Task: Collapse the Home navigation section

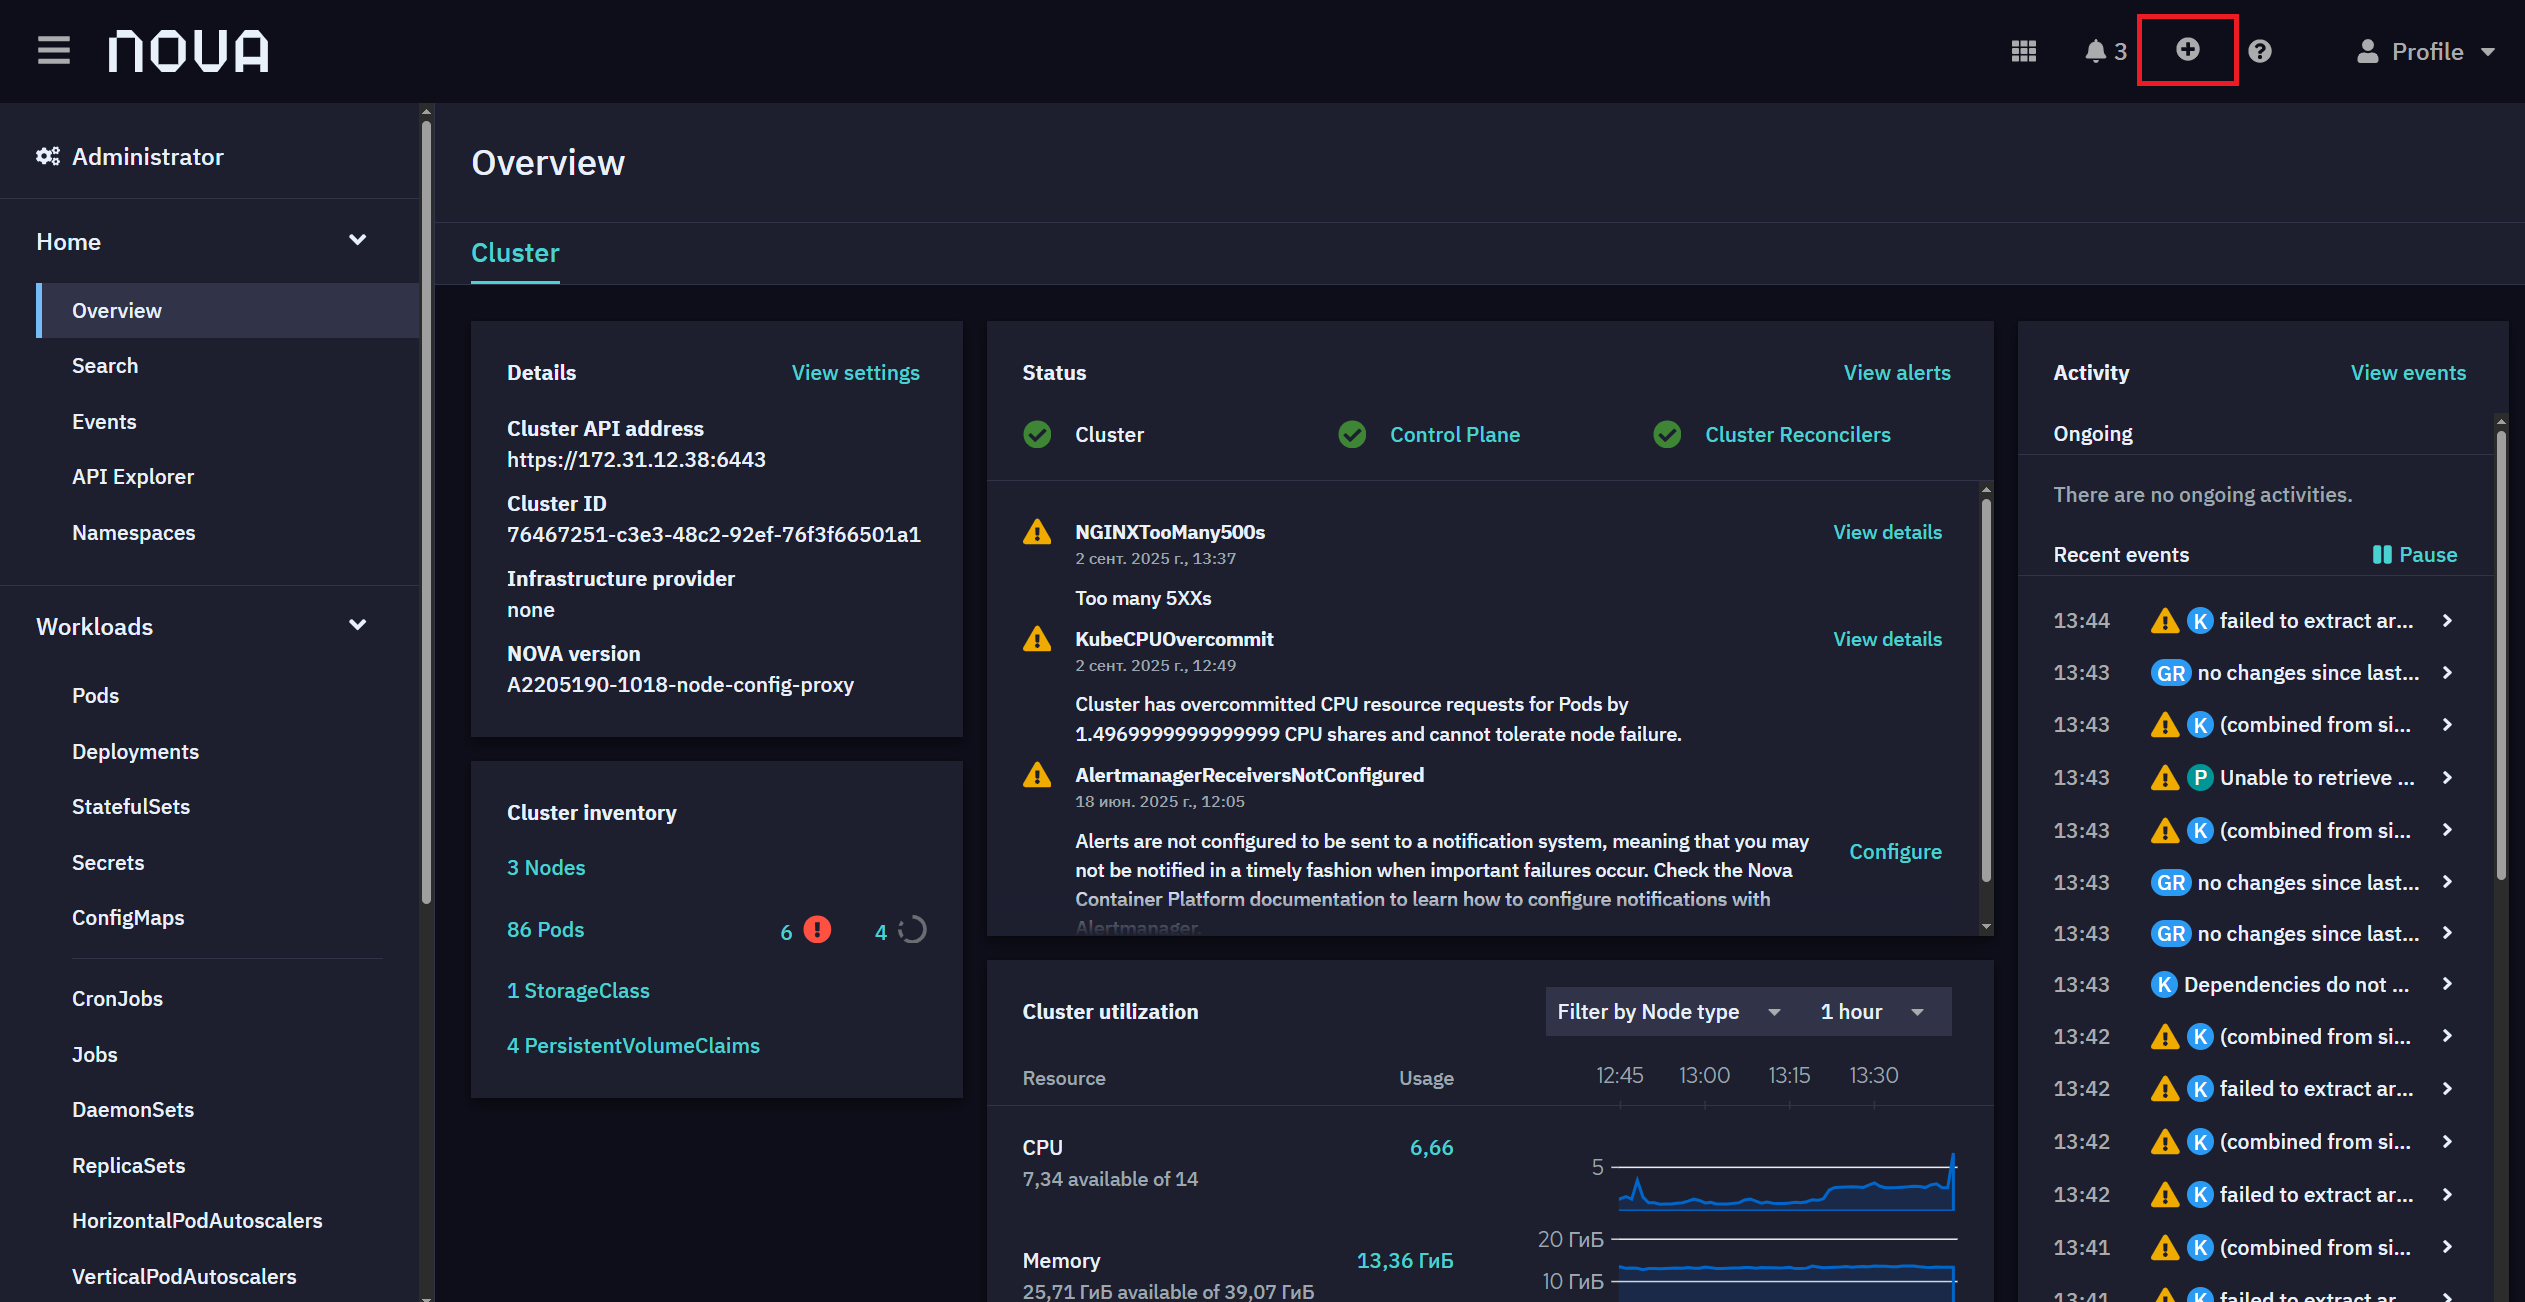Action: (x=357, y=240)
